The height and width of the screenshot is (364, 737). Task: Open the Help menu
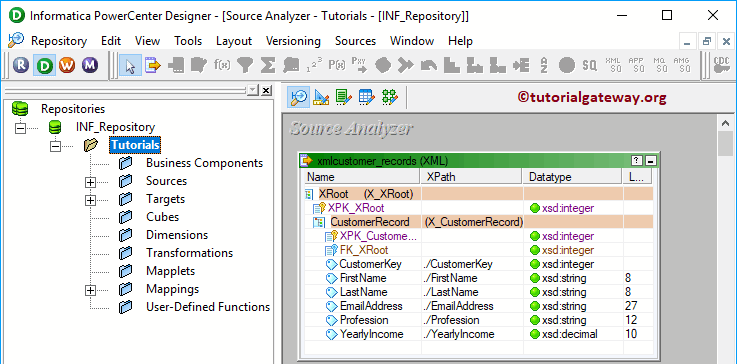click(x=460, y=41)
